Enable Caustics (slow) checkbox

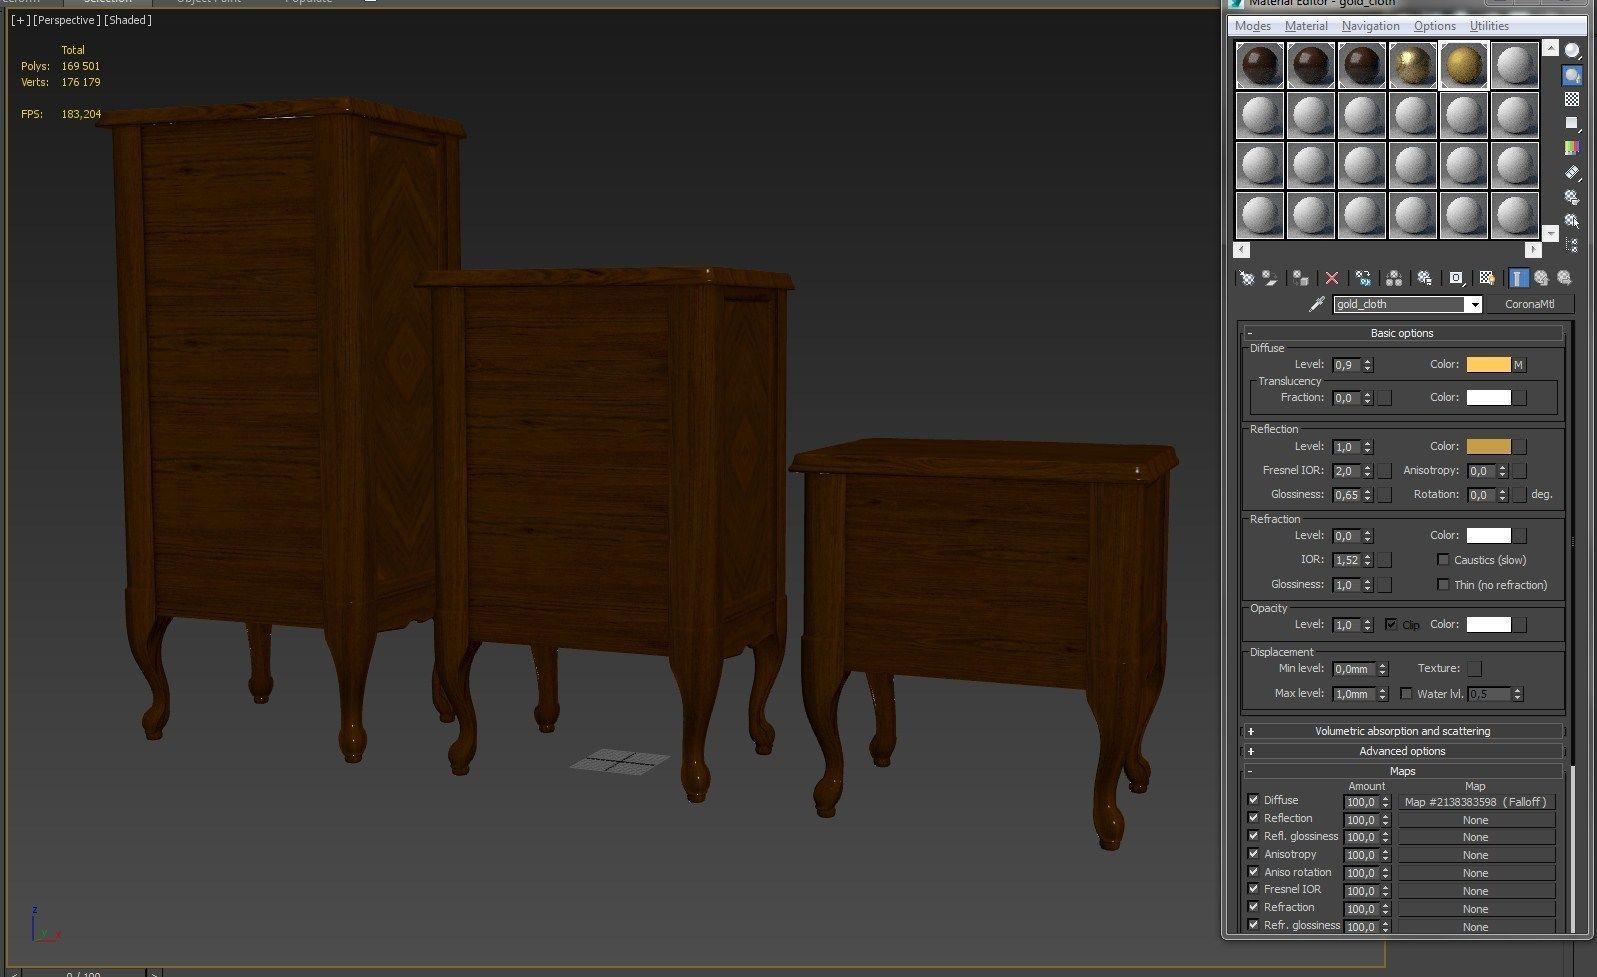(1443, 560)
